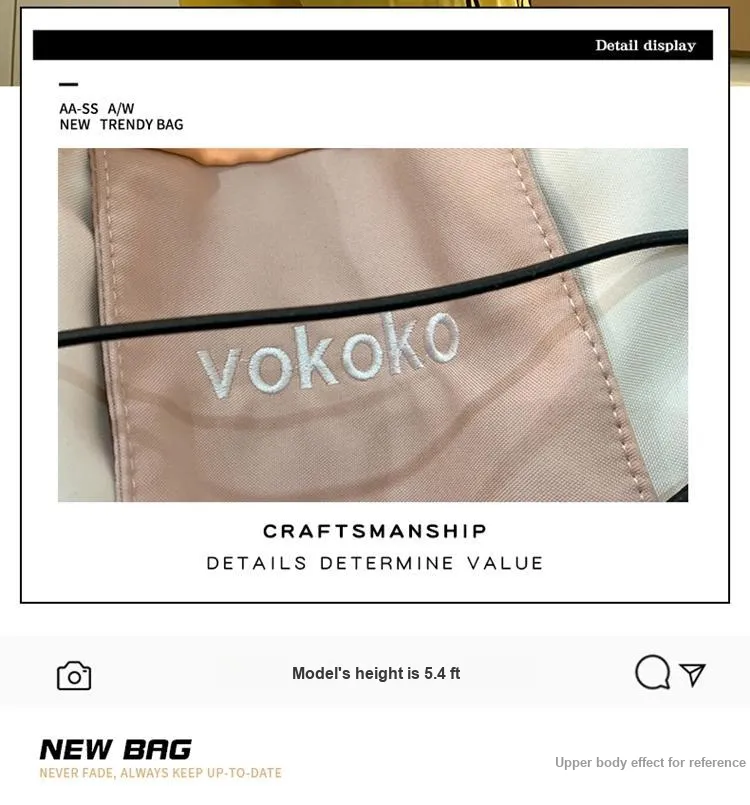The image size is (750, 805).
Task: Select the AA-SS A/W label
Action: (x=97, y=109)
